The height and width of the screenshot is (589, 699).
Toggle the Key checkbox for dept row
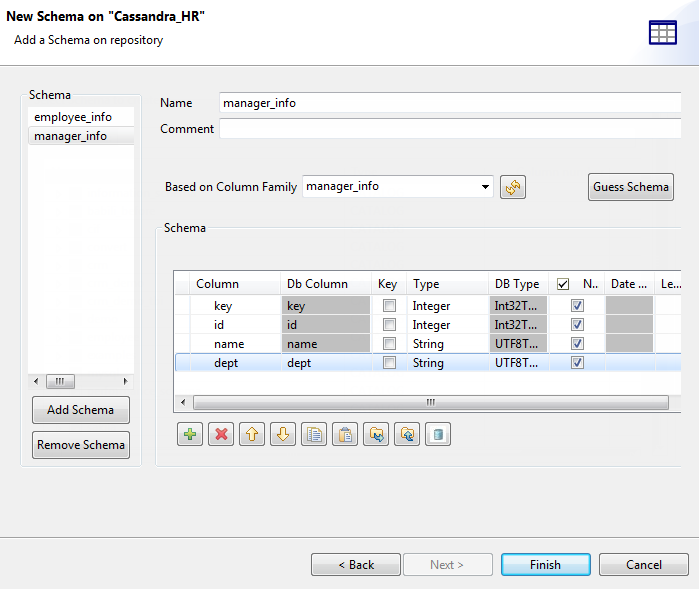tap(389, 363)
